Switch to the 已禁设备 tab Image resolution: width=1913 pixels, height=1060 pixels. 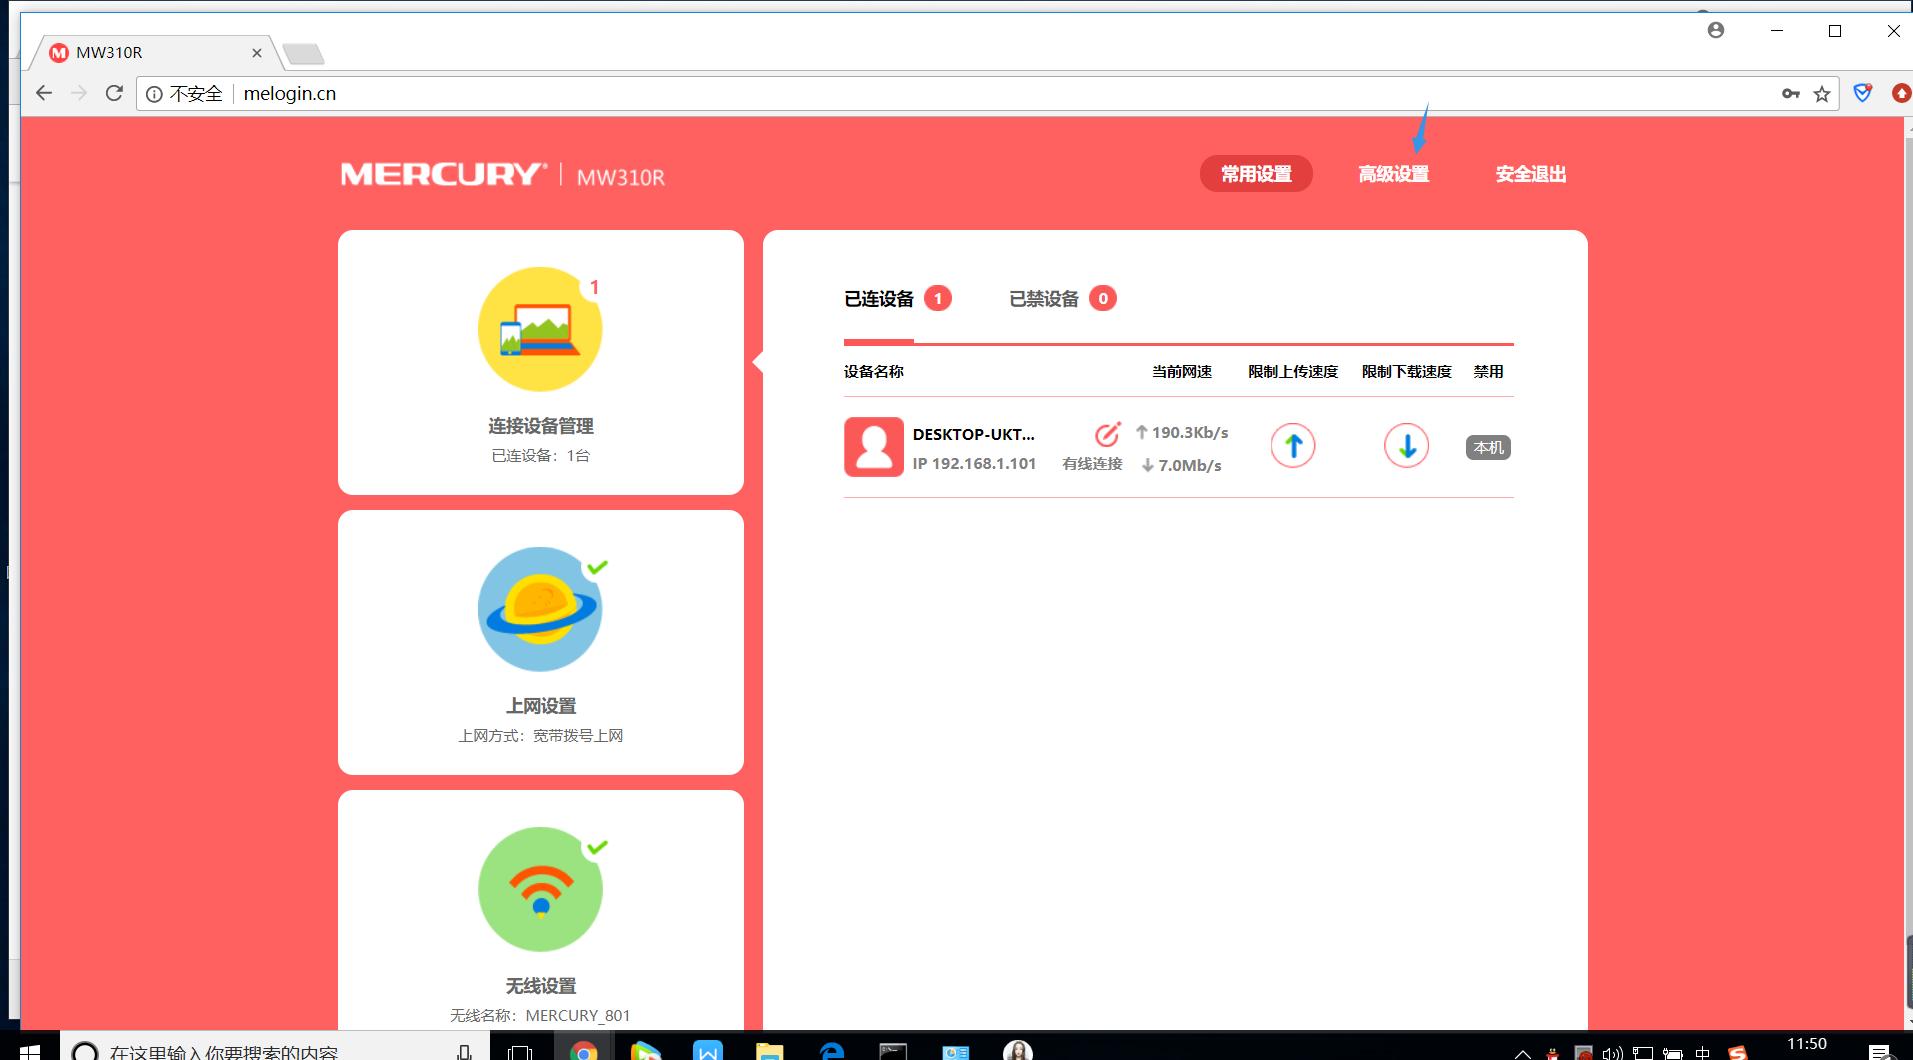click(1044, 297)
